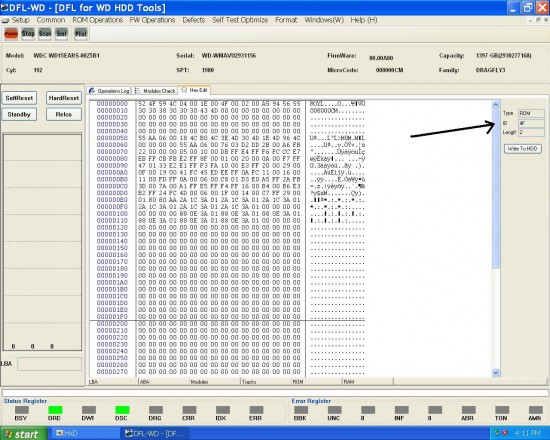Click the HardReset button
The width and height of the screenshot is (550, 440).
(x=63, y=98)
